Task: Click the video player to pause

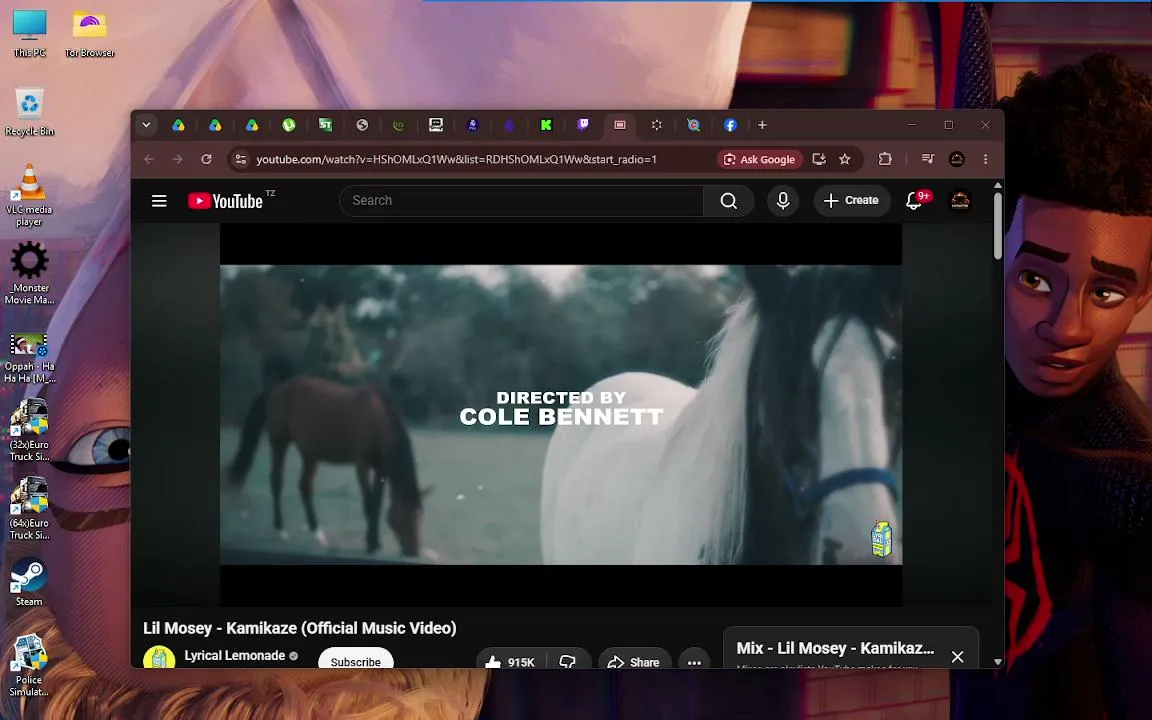Action: [561, 415]
